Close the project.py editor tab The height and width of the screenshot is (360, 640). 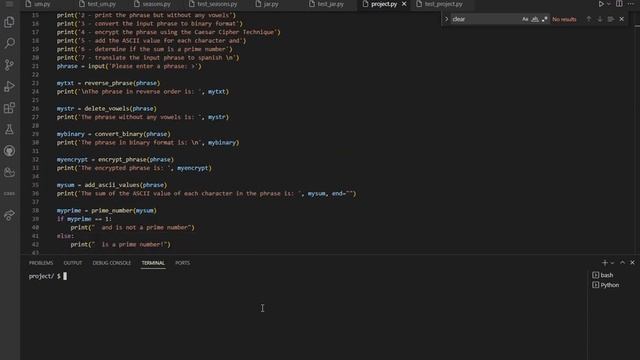404,4
